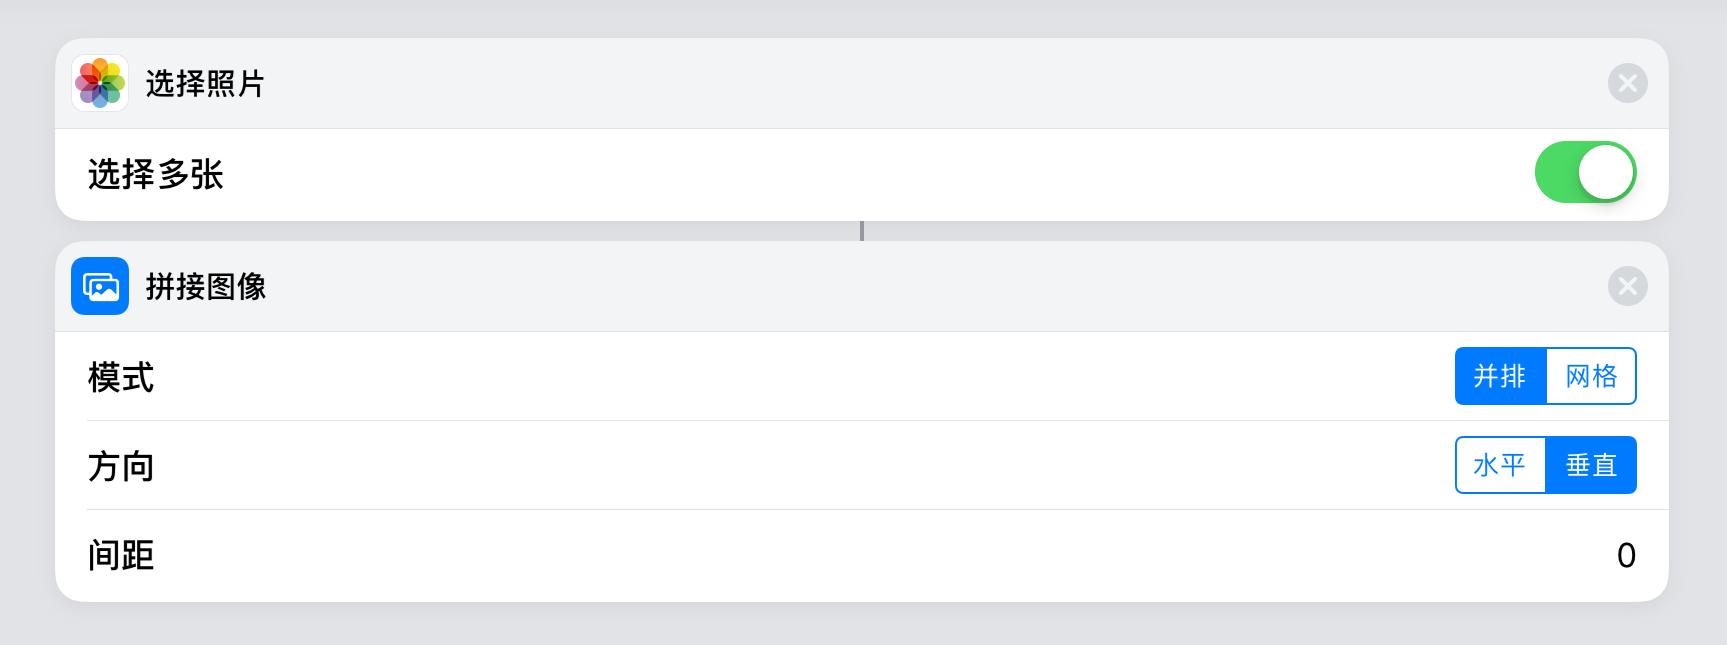This screenshot has height=645, width=1727.
Task: Click the blue 拼接图像 action icon
Action: point(100,286)
